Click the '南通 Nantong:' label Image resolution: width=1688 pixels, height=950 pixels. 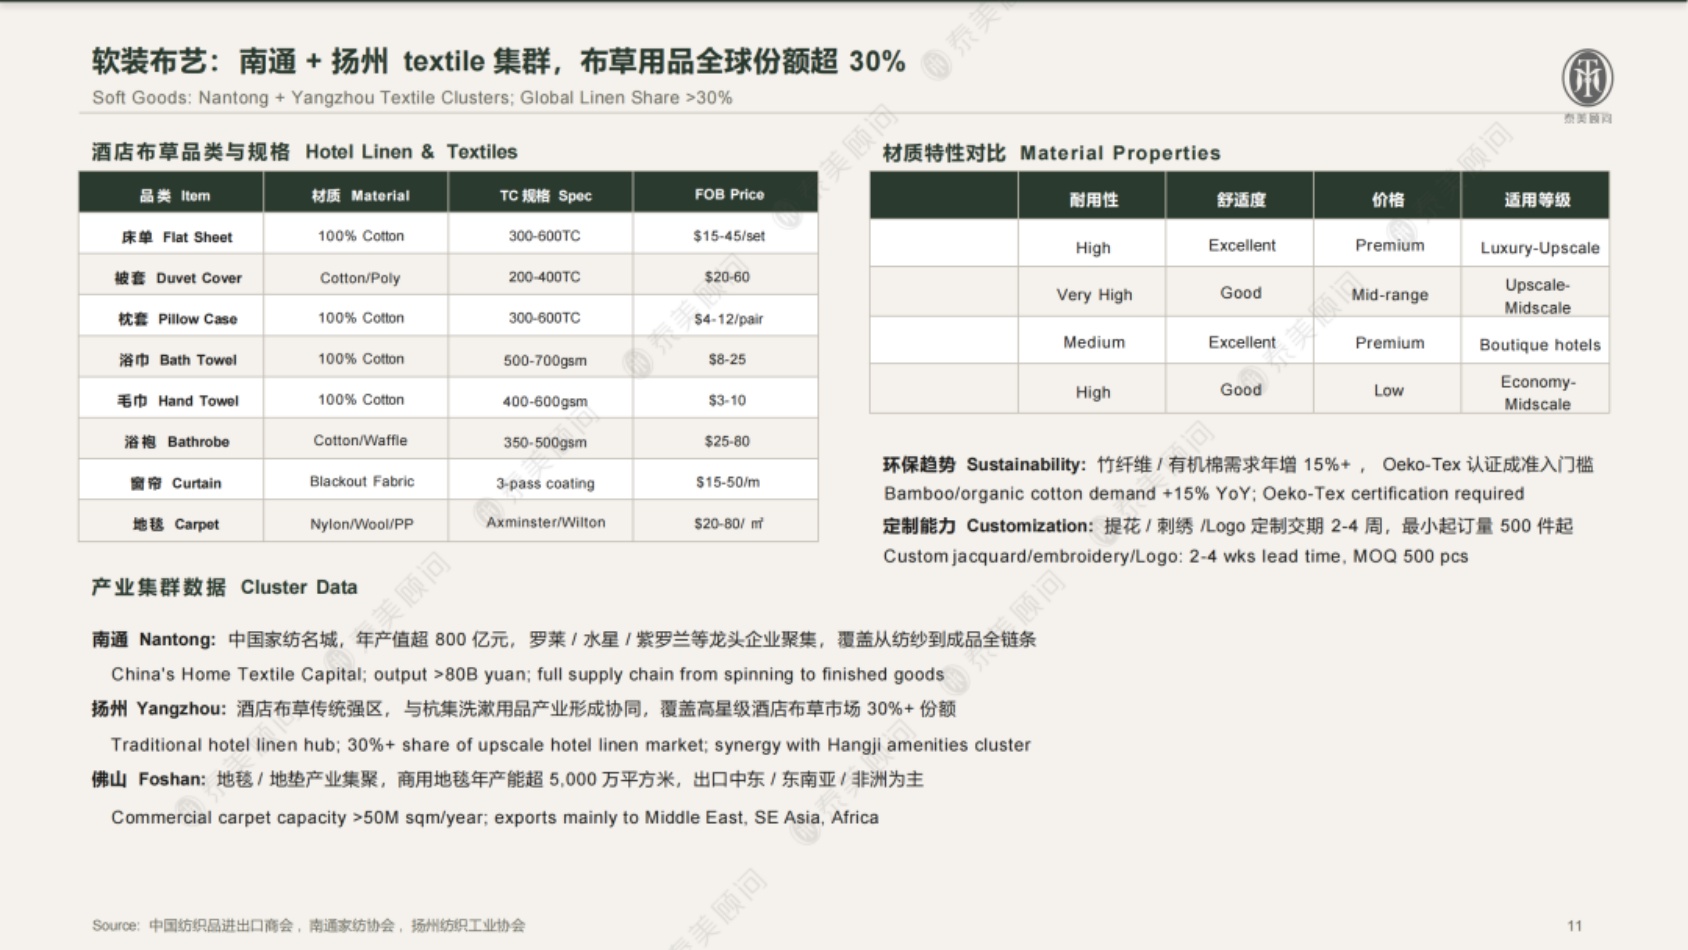click(x=153, y=639)
